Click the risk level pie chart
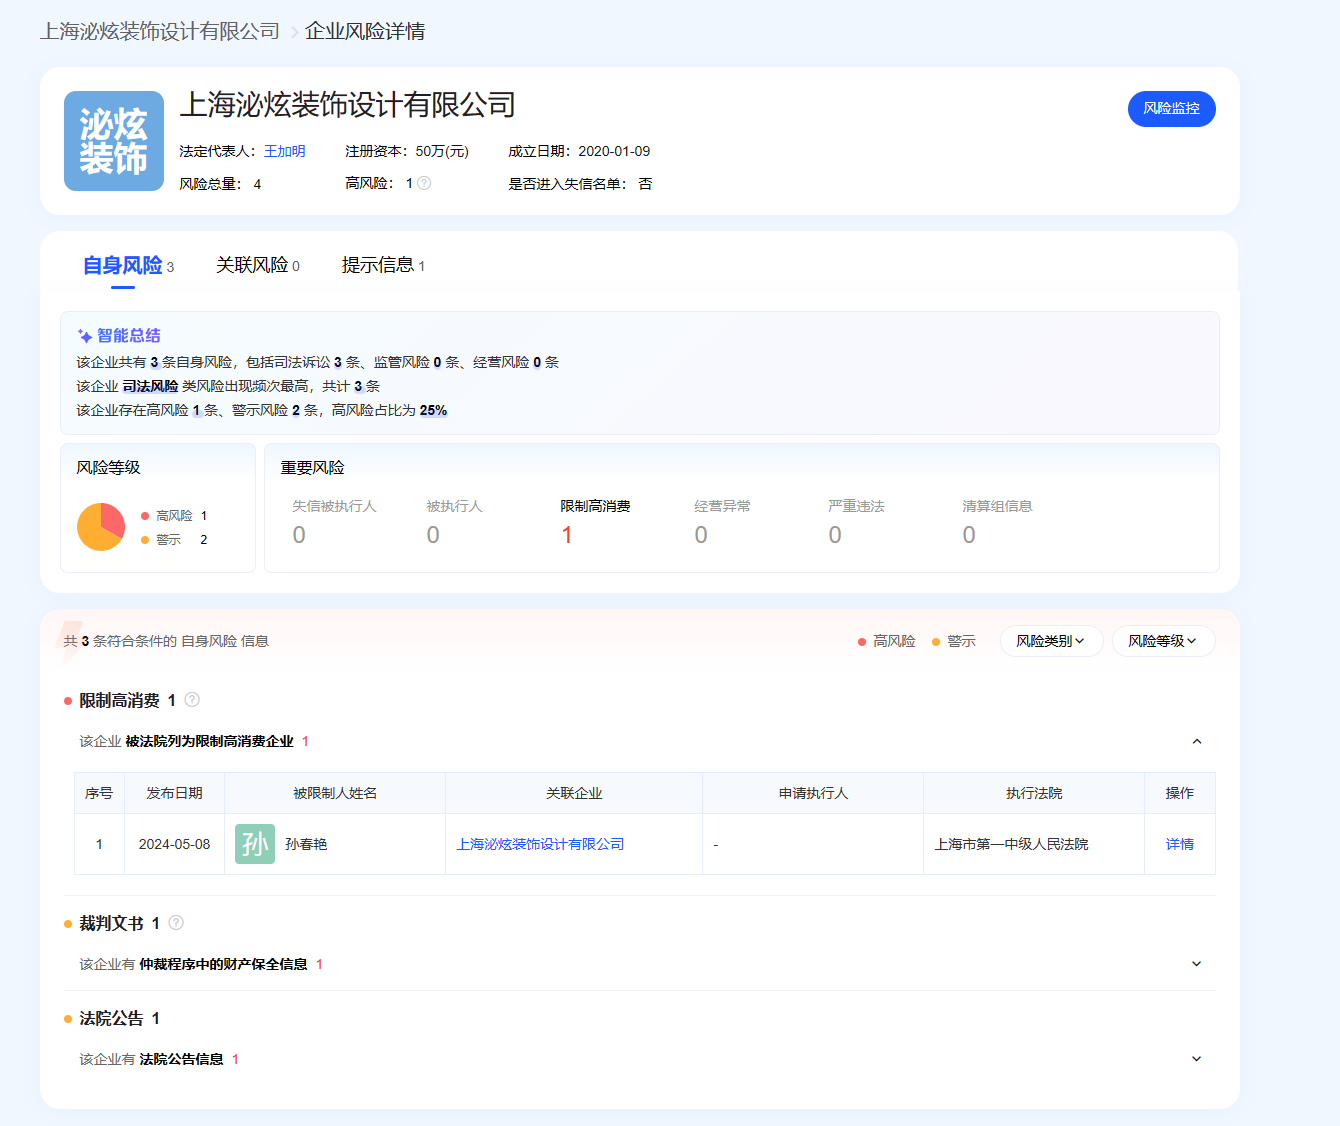Image resolution: width=1340 pixels, height=1126 pixels. 101,527
